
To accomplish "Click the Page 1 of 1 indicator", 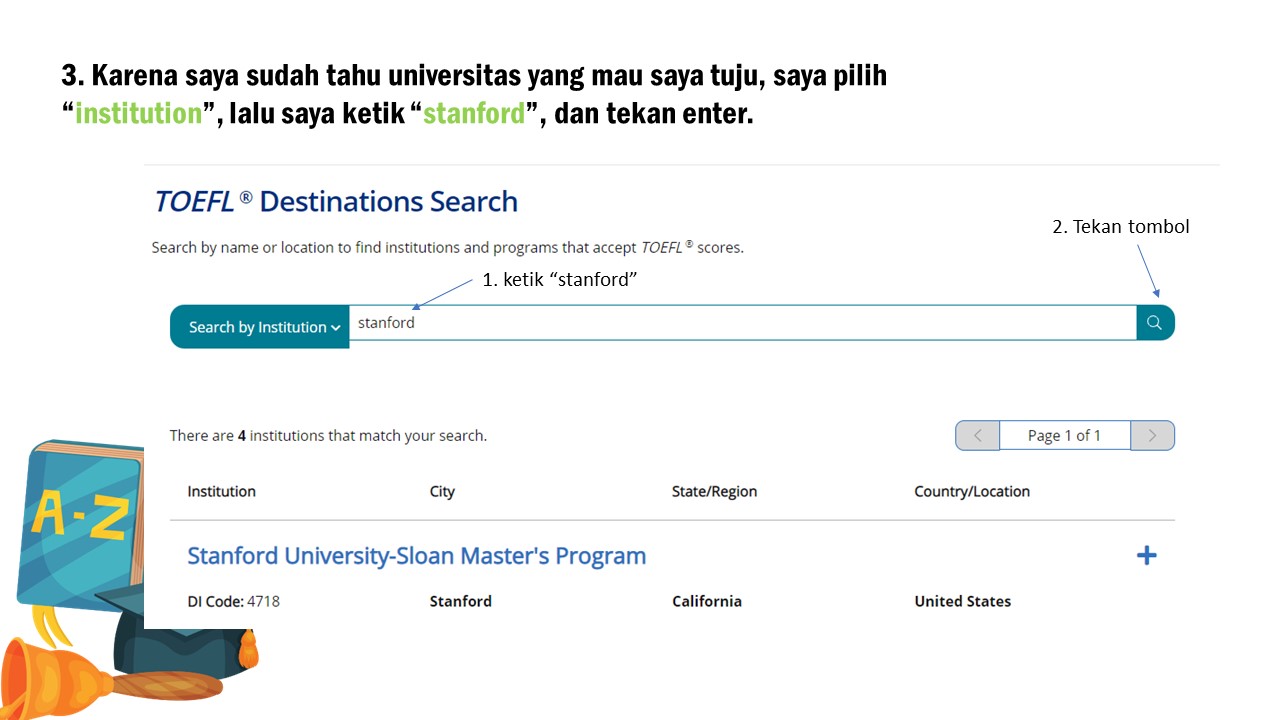I will tap(1065, 435).
